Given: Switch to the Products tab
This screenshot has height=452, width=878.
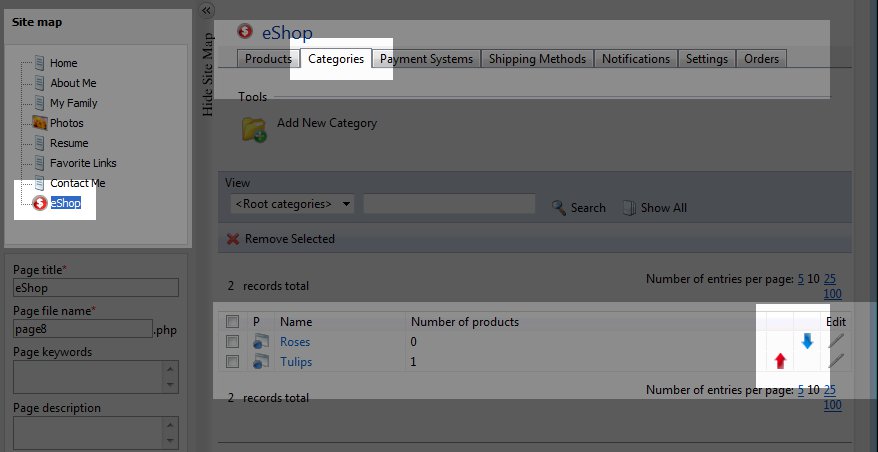Looking at the screenshot, I should tap(268, 59).
